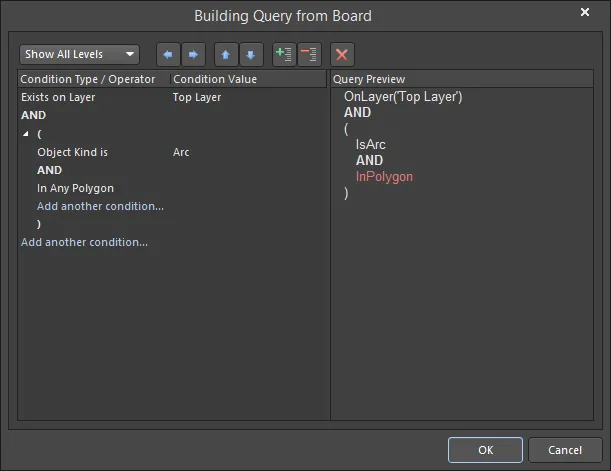Click InPolygon in the query preview
Viewport: 611px width, 471px height.
point(384,176)
